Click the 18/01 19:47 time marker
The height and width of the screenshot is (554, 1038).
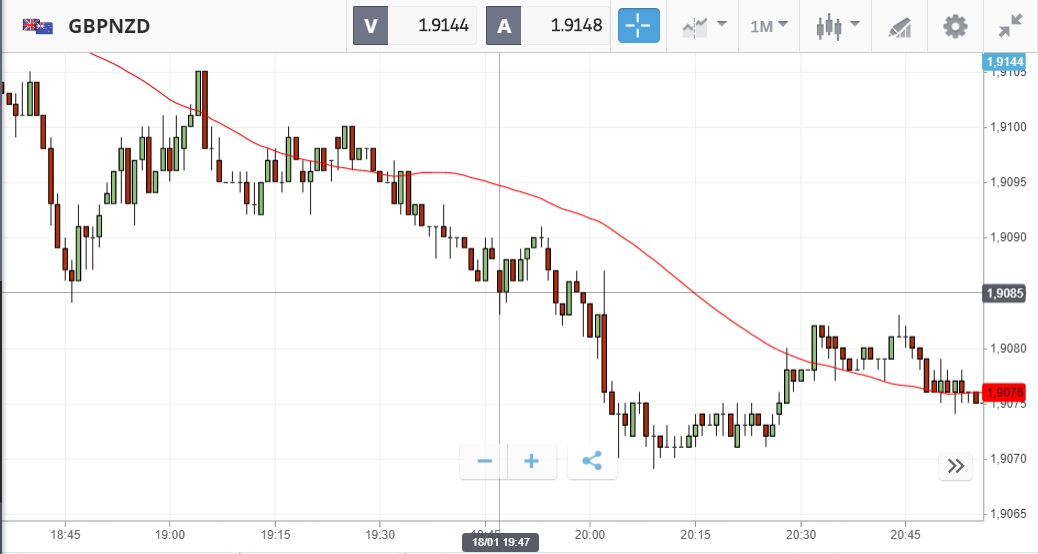tap(500, 542)
